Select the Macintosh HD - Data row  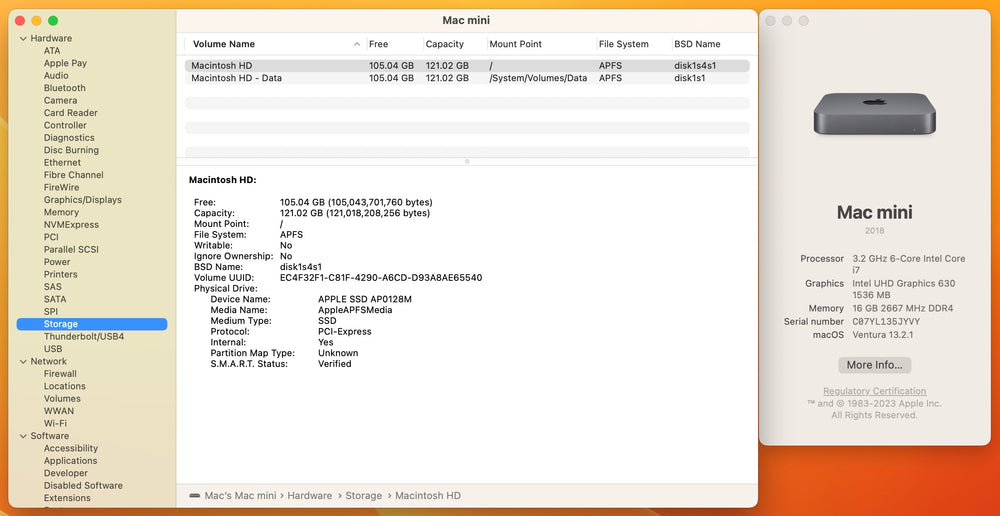click(467, 78)
